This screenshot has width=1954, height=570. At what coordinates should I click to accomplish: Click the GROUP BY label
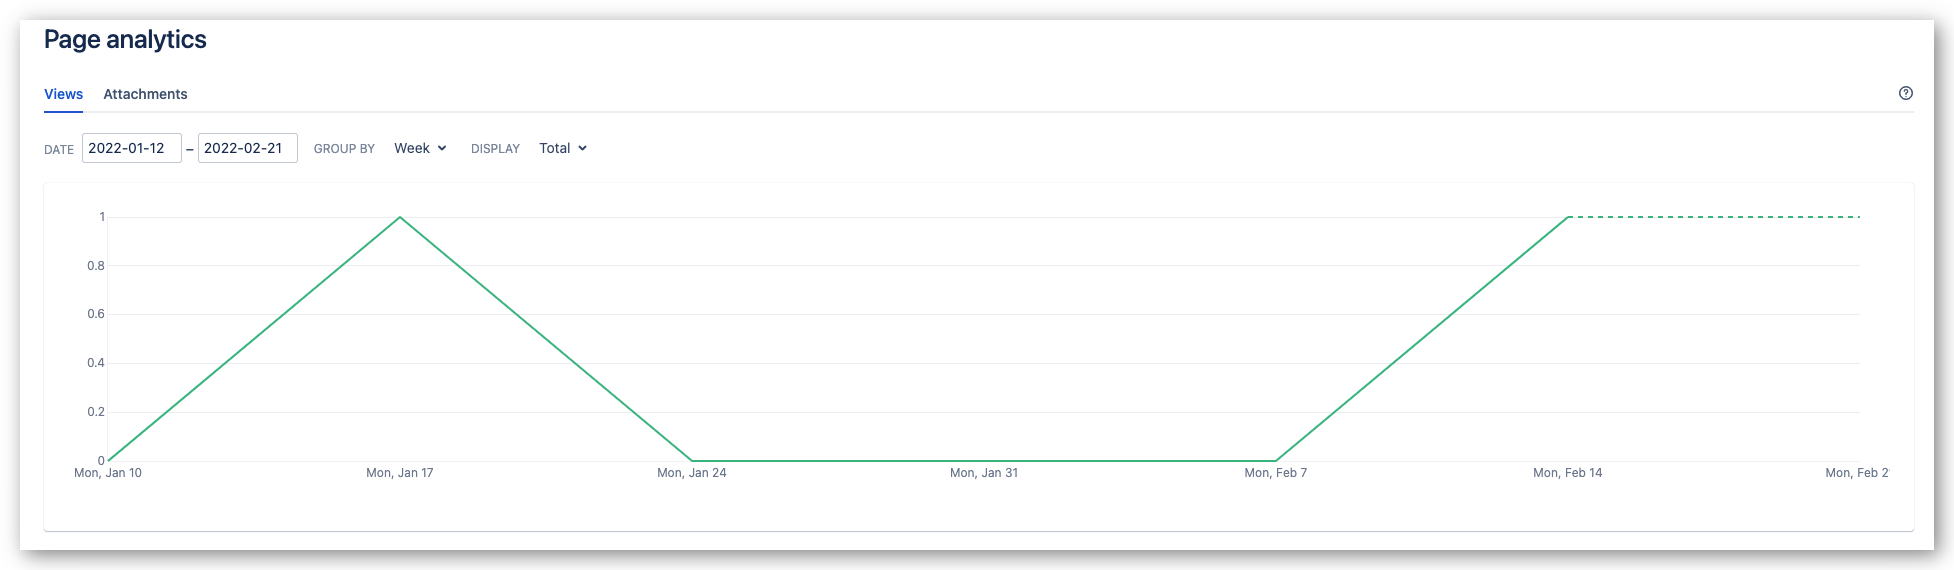coord(344,149)
